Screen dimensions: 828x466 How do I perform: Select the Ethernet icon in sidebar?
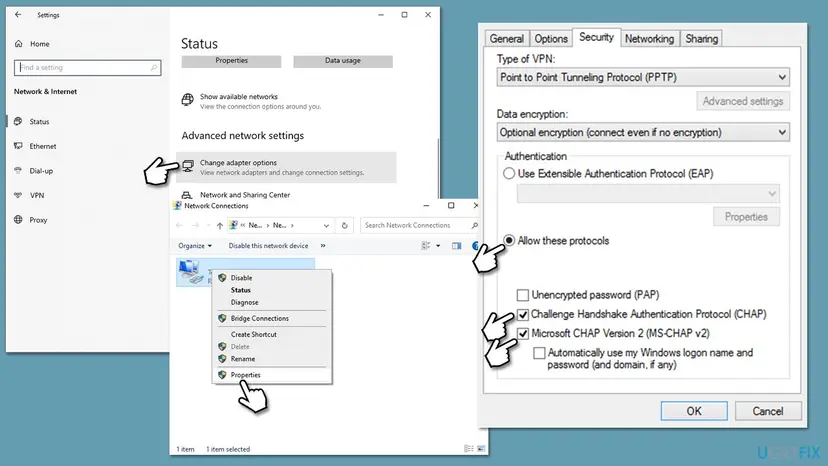coord(18,146)
